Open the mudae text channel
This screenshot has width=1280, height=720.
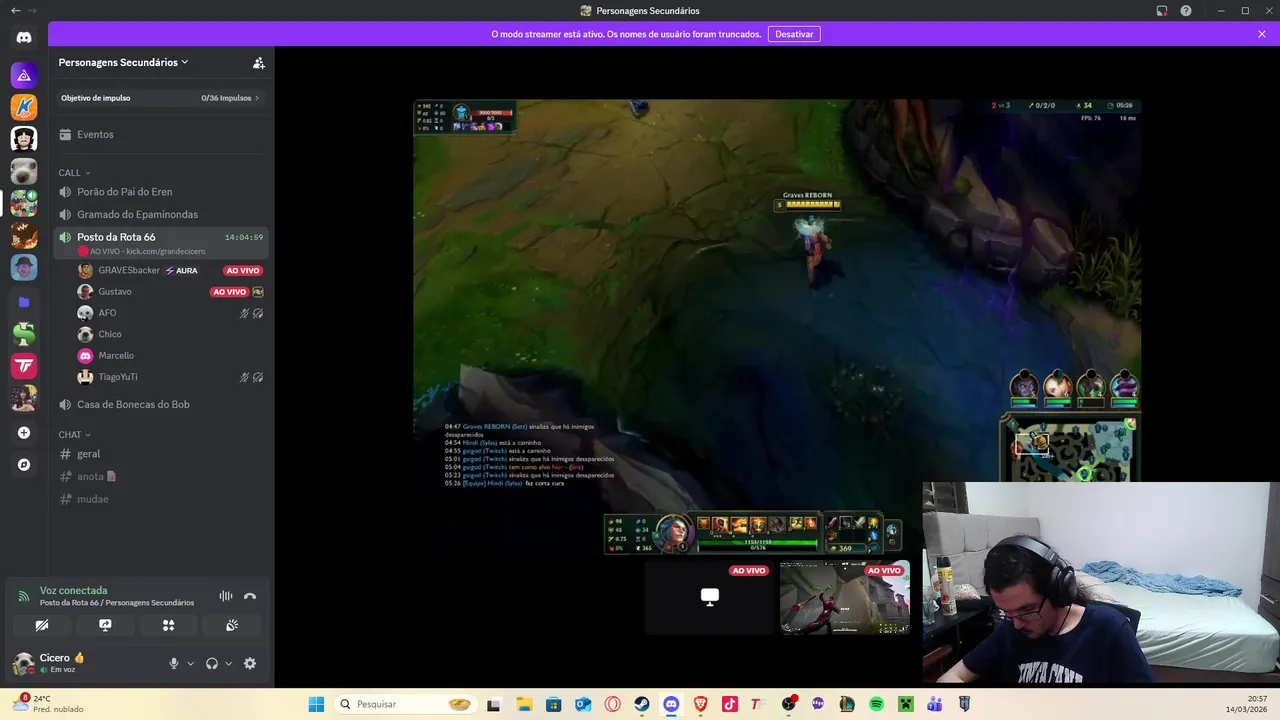point(161,499)
